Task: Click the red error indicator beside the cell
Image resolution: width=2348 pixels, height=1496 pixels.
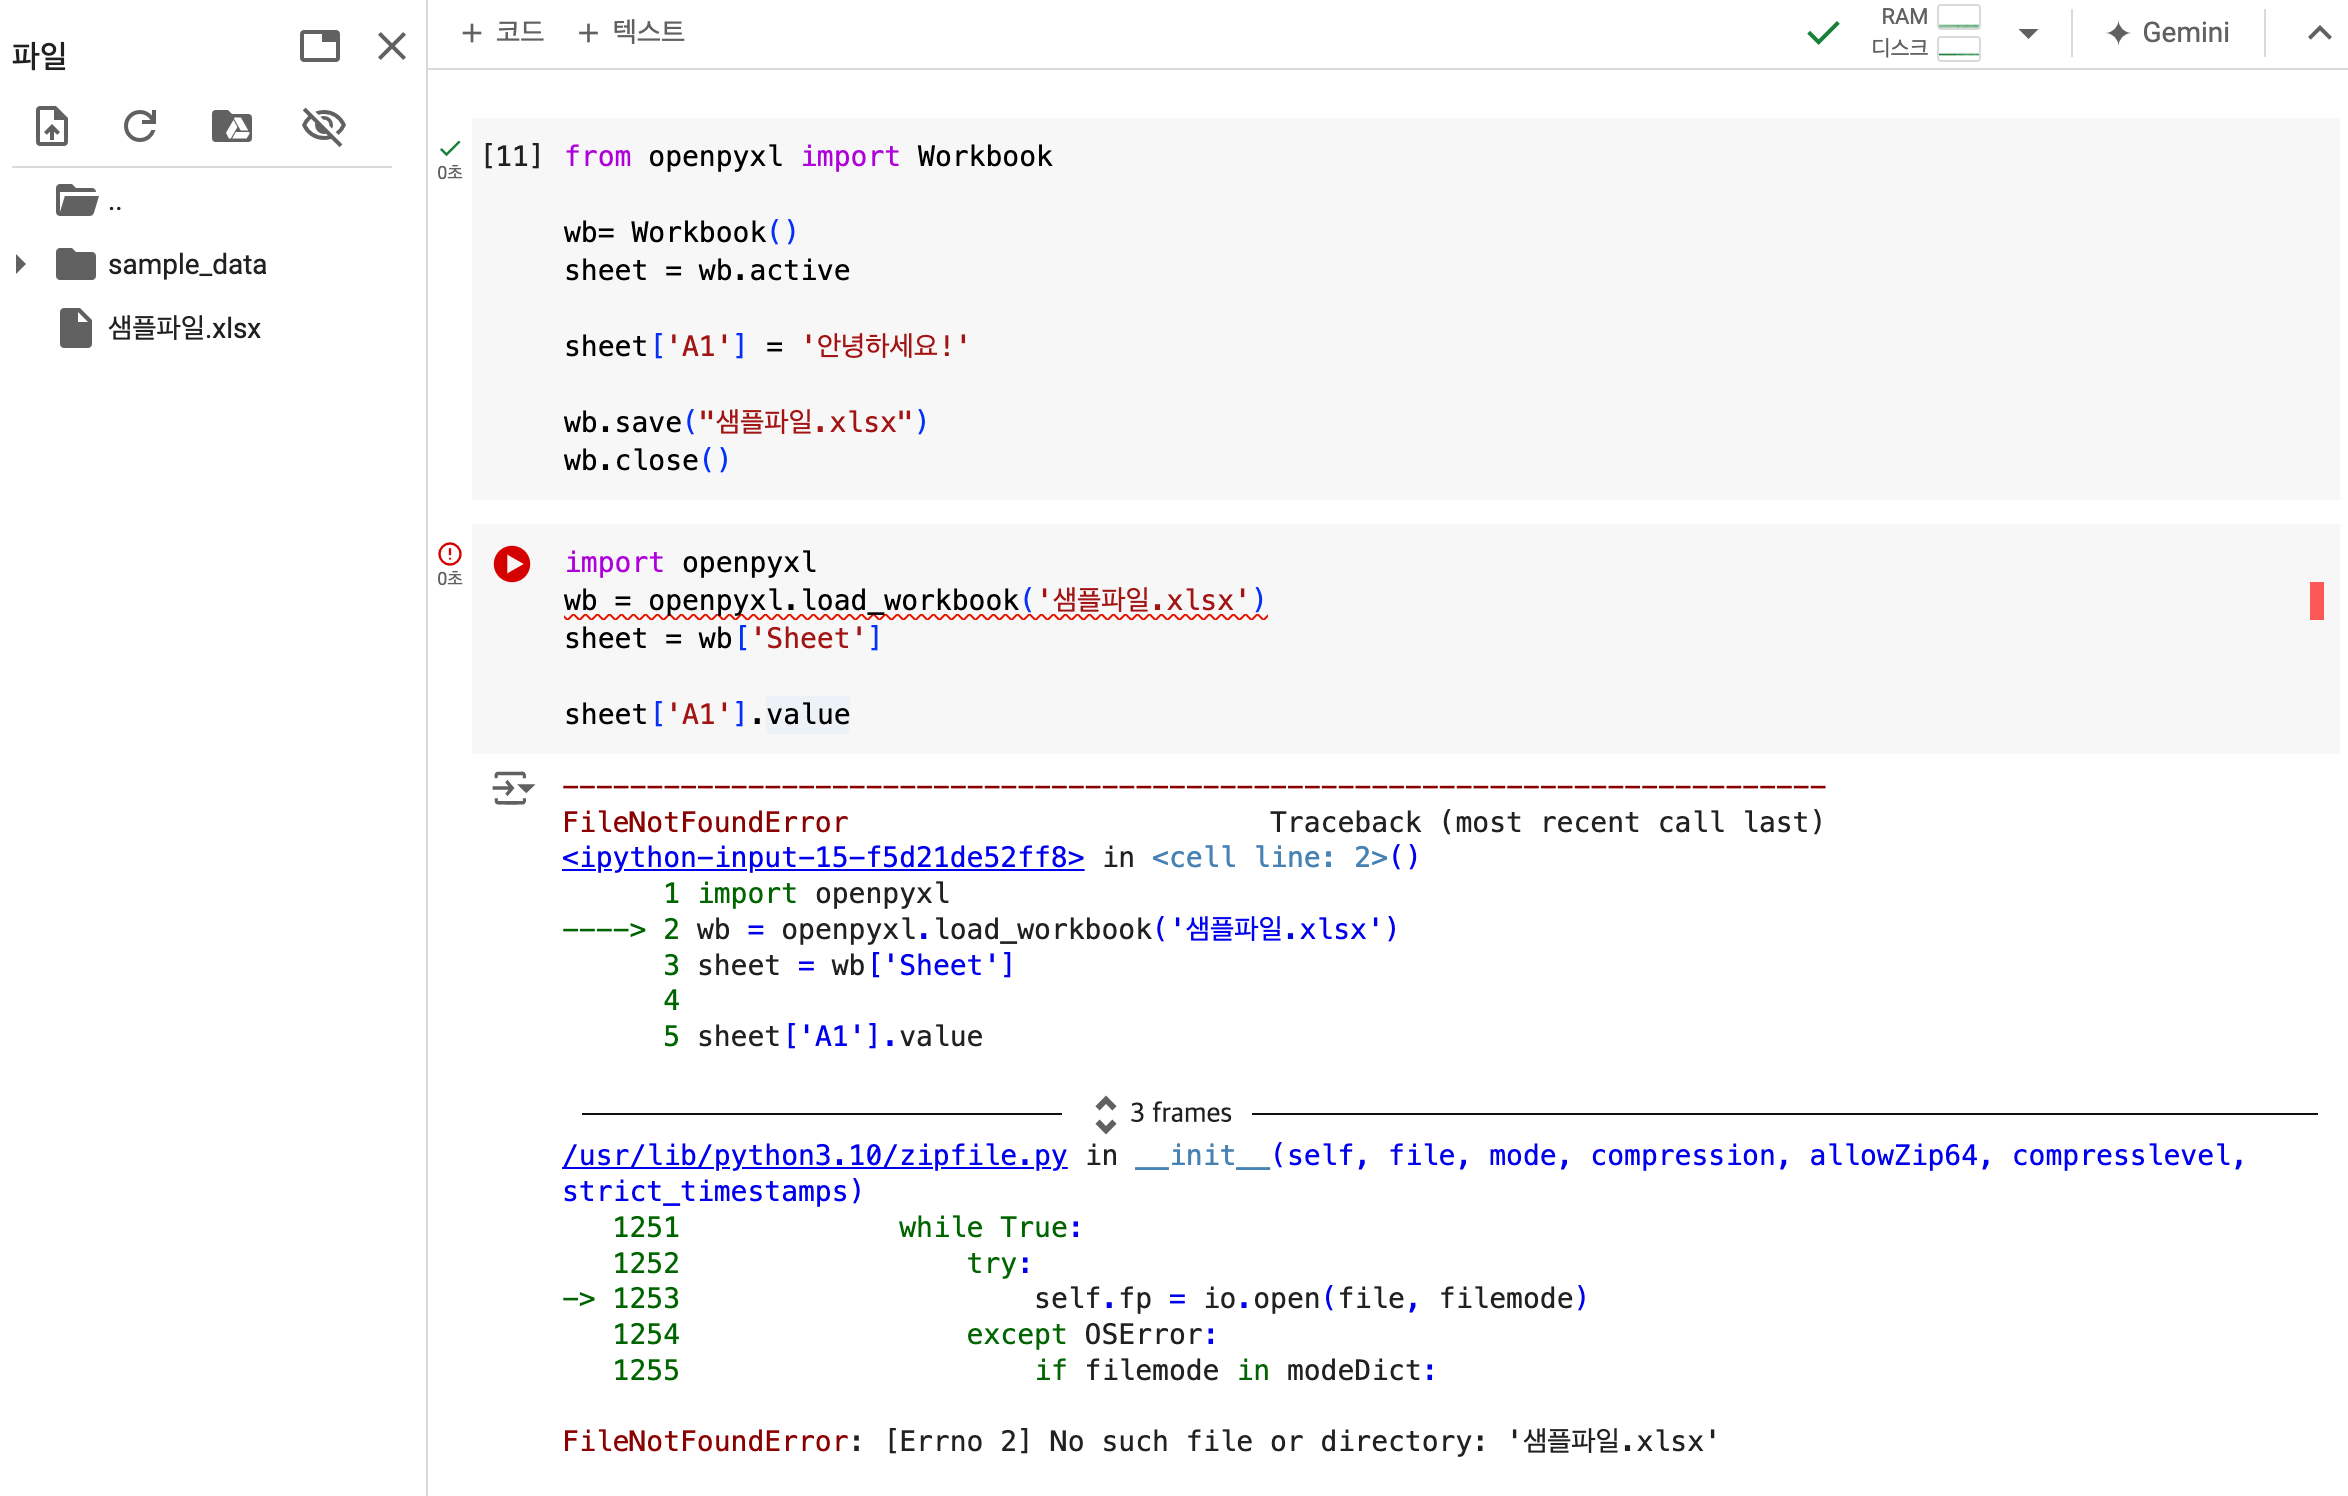Action: pyautogui.click(x=450, y=553)
